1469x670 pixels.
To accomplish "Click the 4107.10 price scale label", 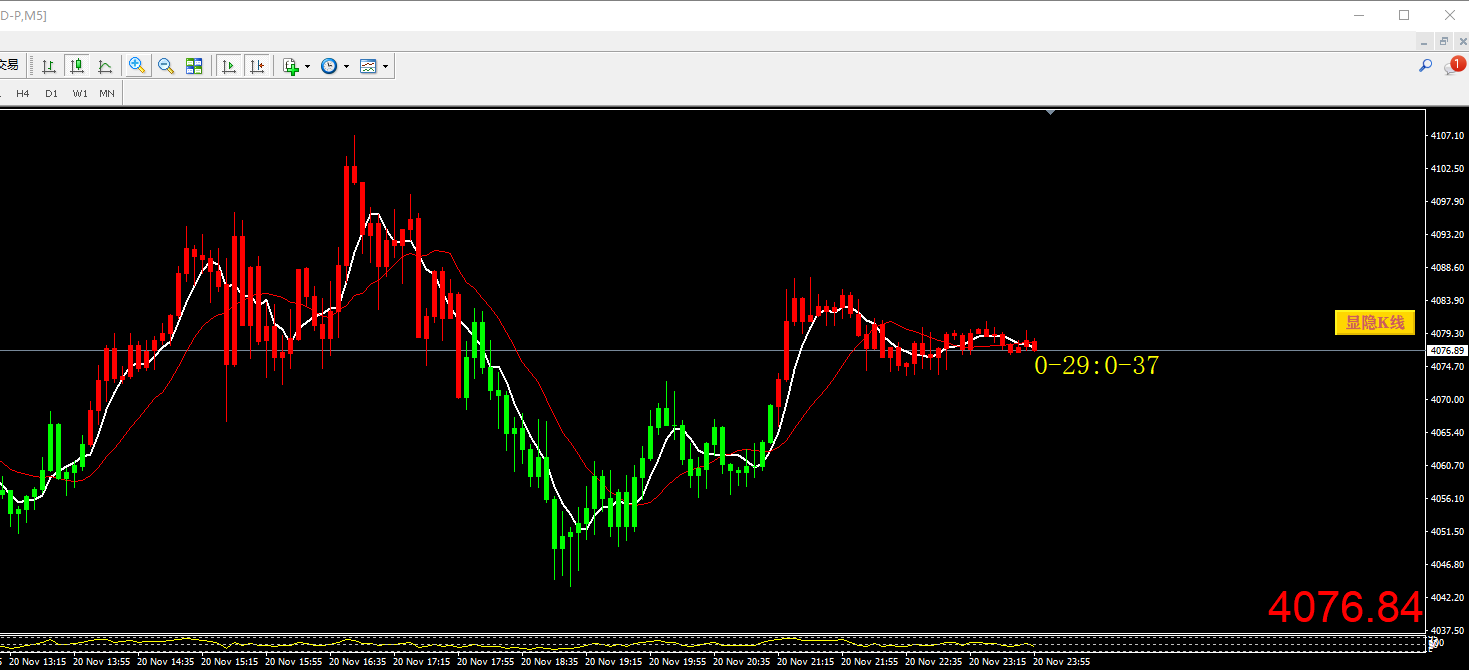I will 1447,136.
